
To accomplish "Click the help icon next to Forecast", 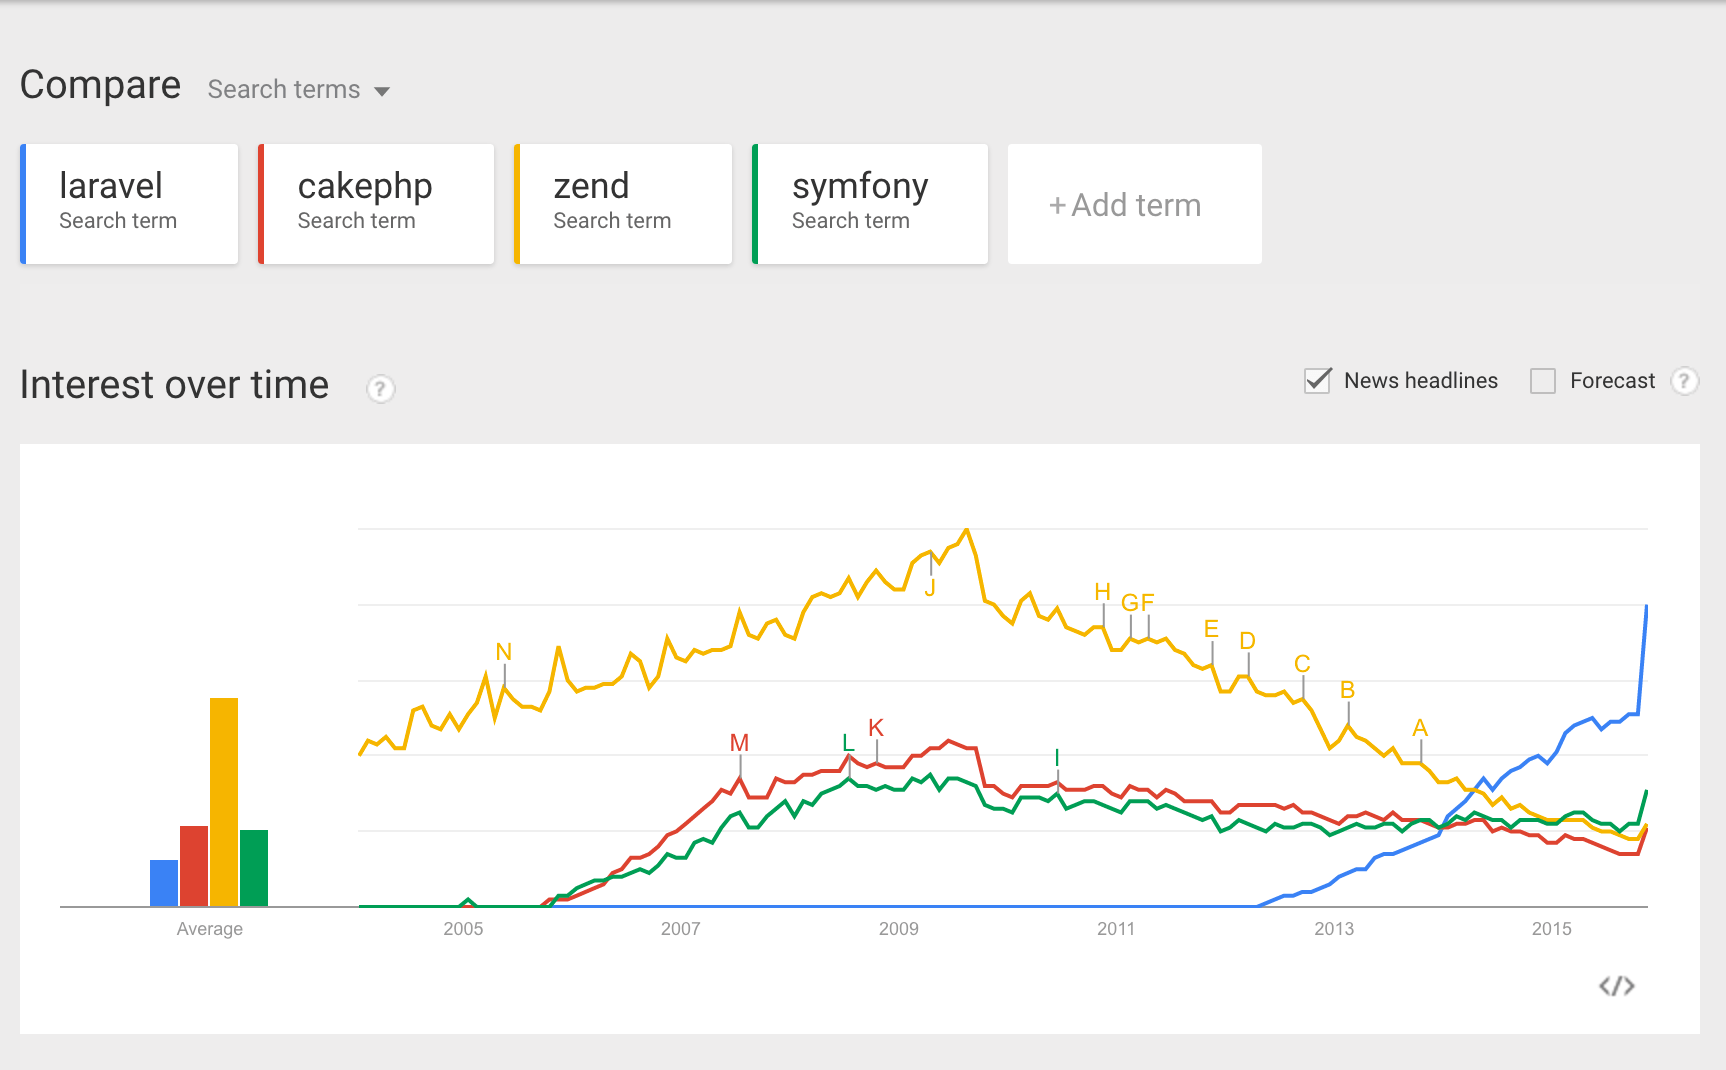I will tap(1684, 381).
